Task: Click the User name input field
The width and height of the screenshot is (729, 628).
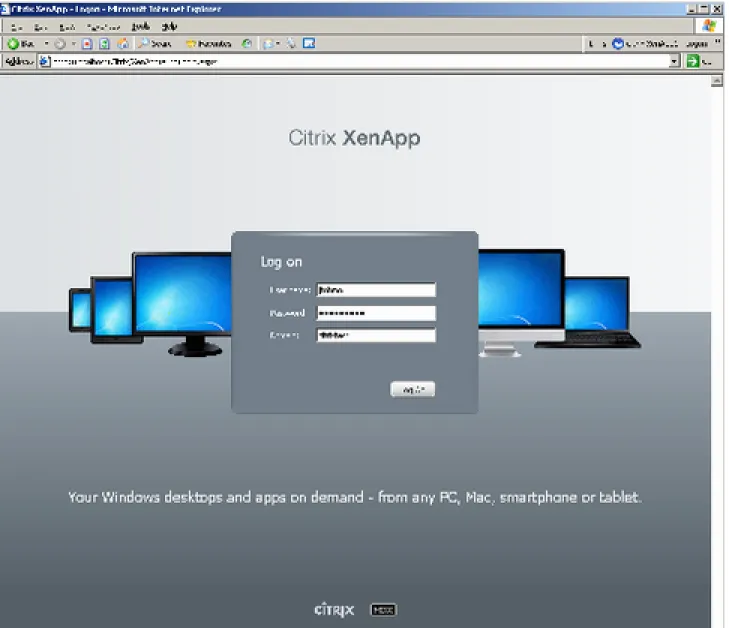Action: (376, 290)
